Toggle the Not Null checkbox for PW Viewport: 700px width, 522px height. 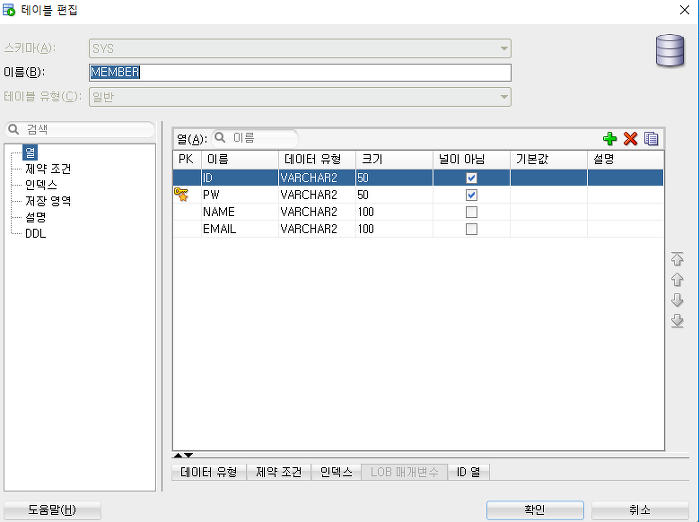(471, 195)
